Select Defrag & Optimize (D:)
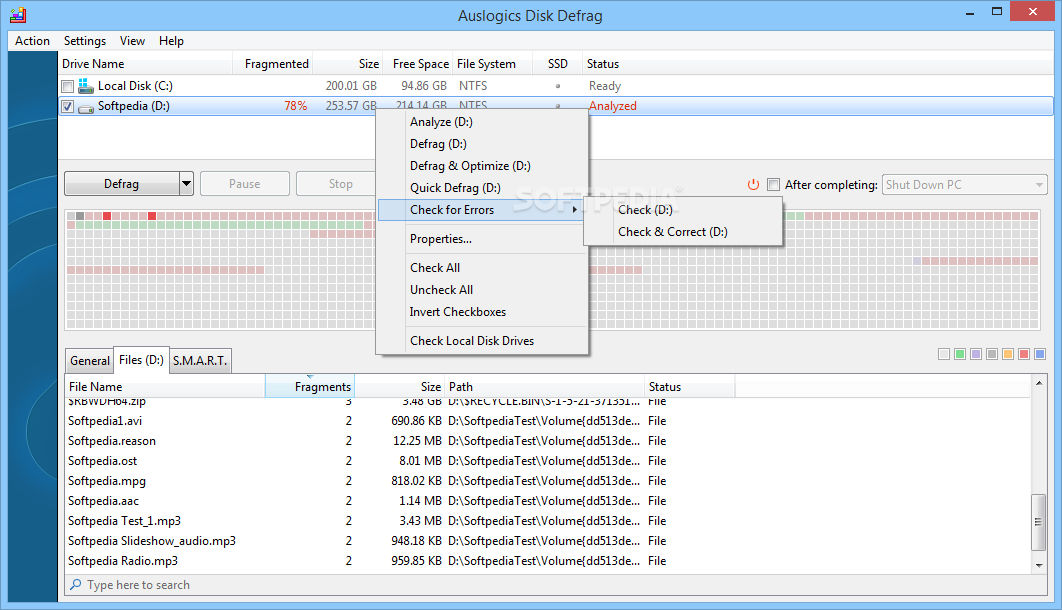Screen dimensions: 1062x610 (x=482, y=166)
